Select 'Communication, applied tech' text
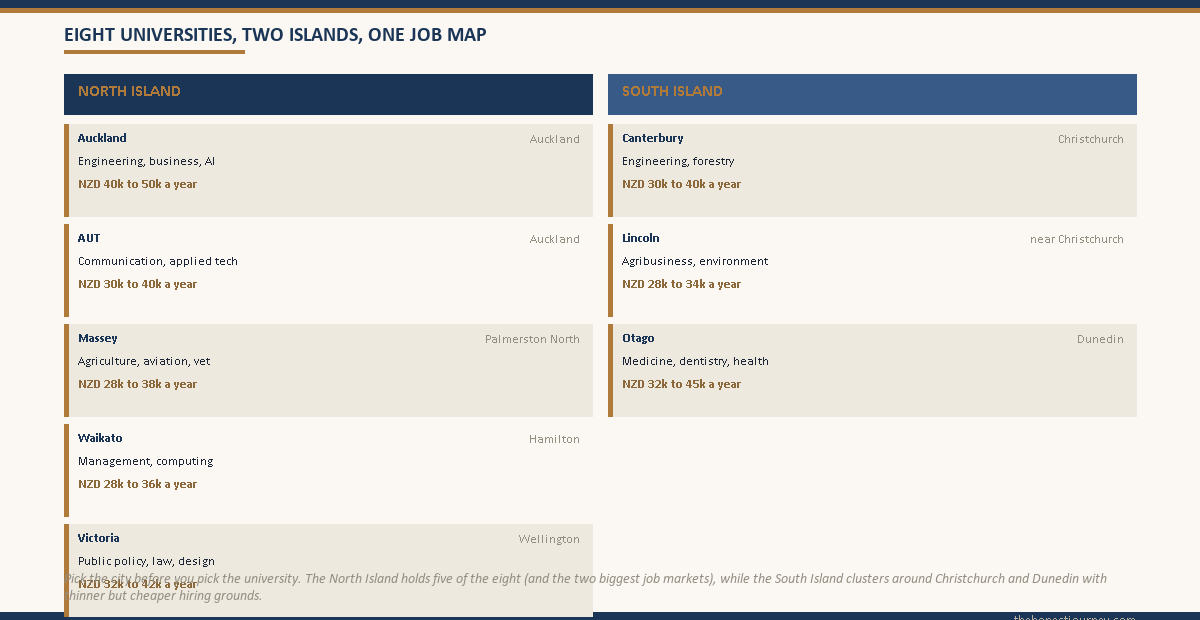The width and height of the screenshot is (1200, 620). coord(158,261)
